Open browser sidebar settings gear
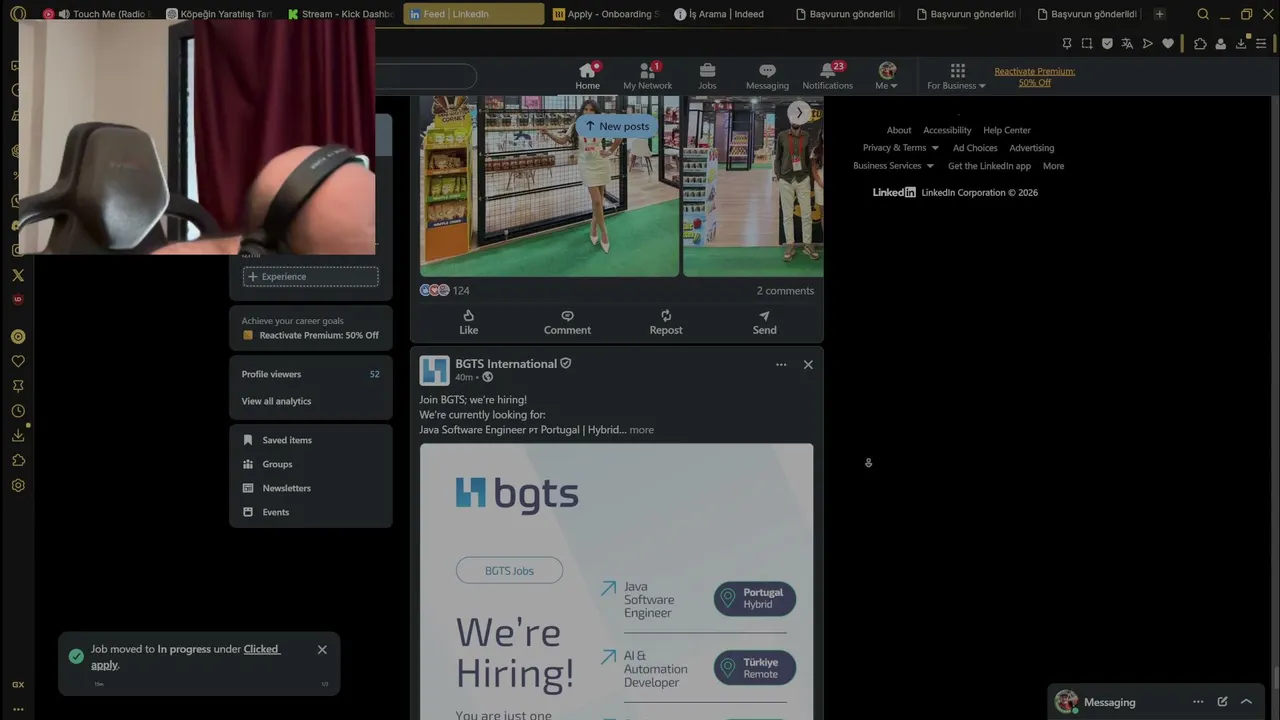 pos(18,485)
